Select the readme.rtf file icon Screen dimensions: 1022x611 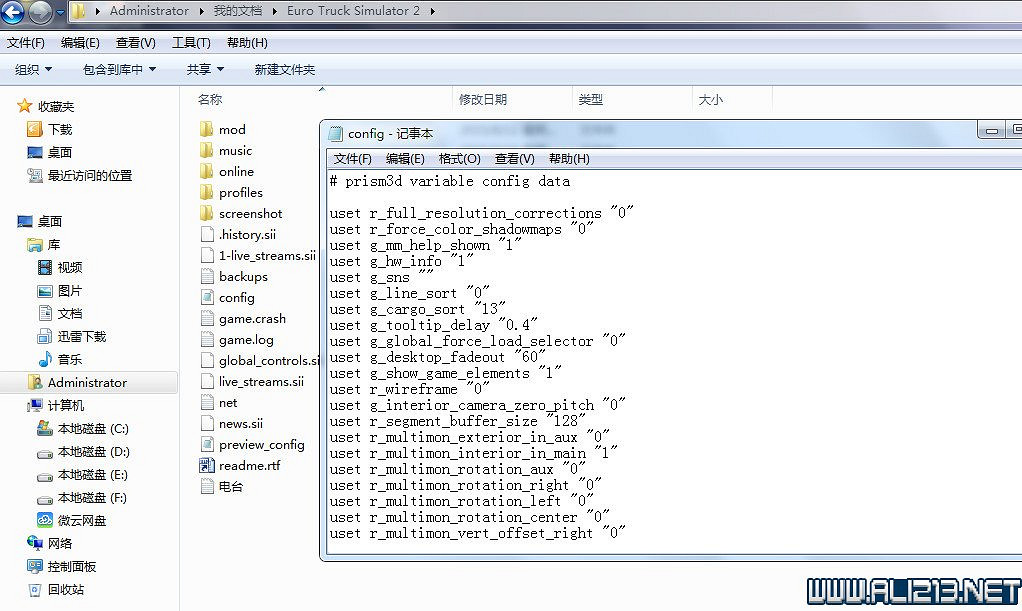point(207,465)
